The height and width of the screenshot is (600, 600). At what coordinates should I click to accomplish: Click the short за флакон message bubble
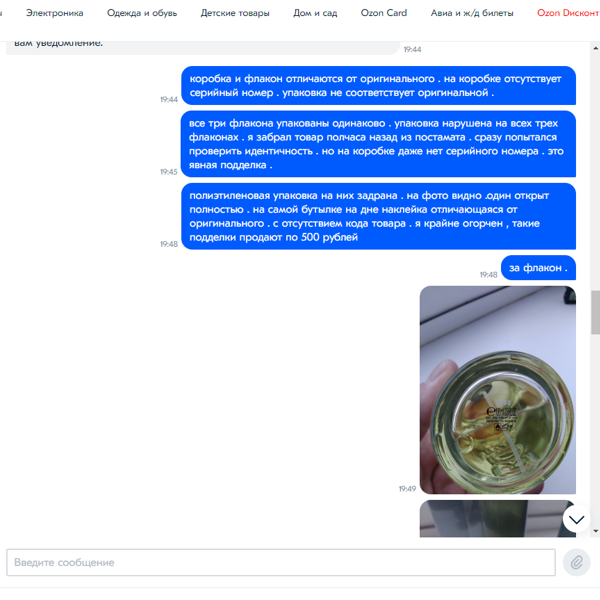[x=538, y=268]
